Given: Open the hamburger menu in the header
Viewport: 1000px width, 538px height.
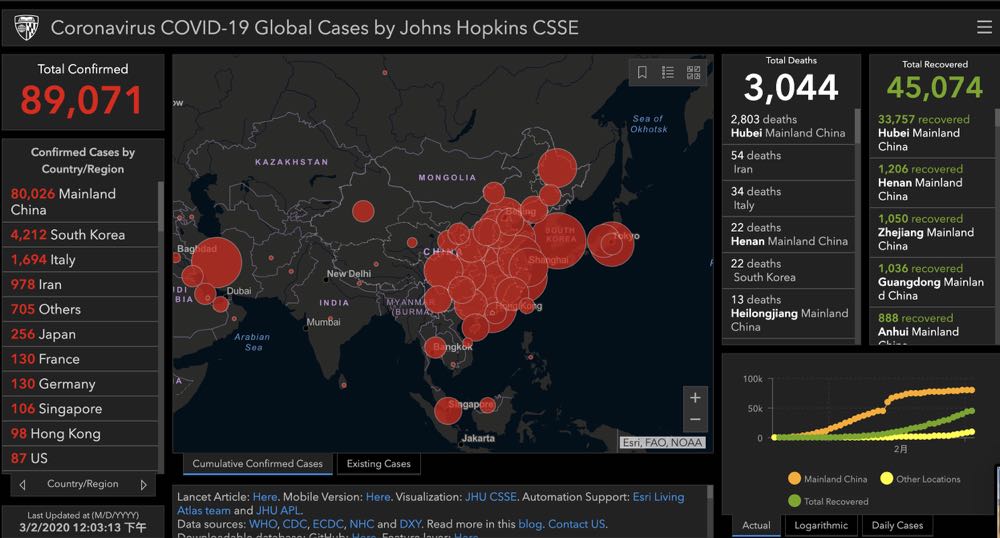Looking at the screenshot, I should tap(984, 27).
